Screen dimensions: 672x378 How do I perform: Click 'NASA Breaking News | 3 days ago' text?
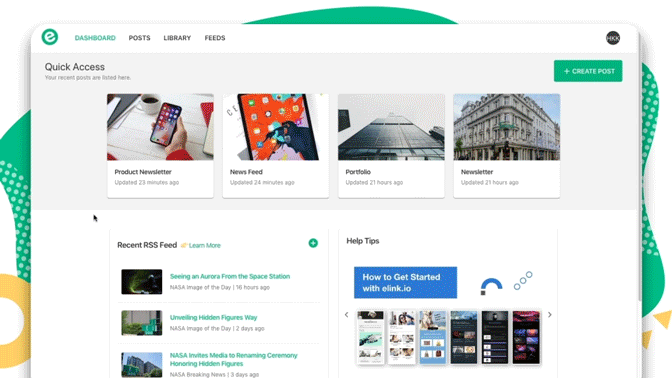[214, 375]
